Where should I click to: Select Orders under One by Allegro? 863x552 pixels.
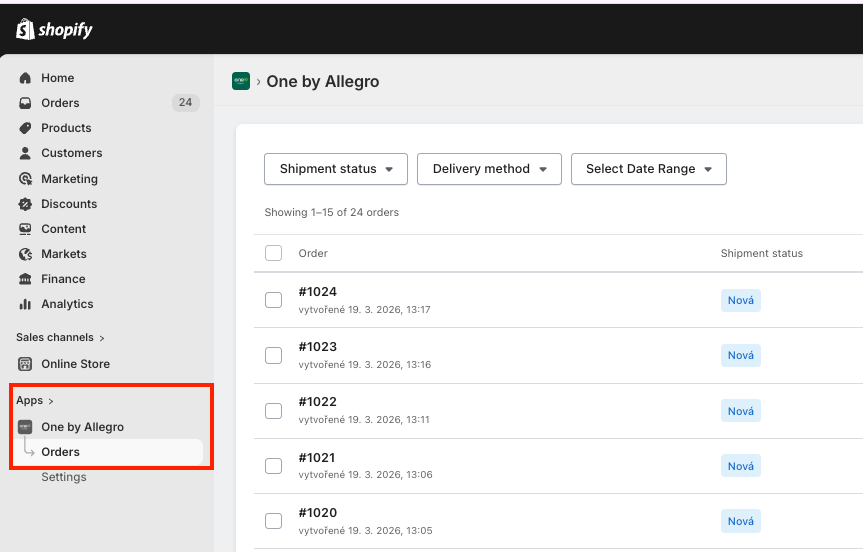[61, 452]
